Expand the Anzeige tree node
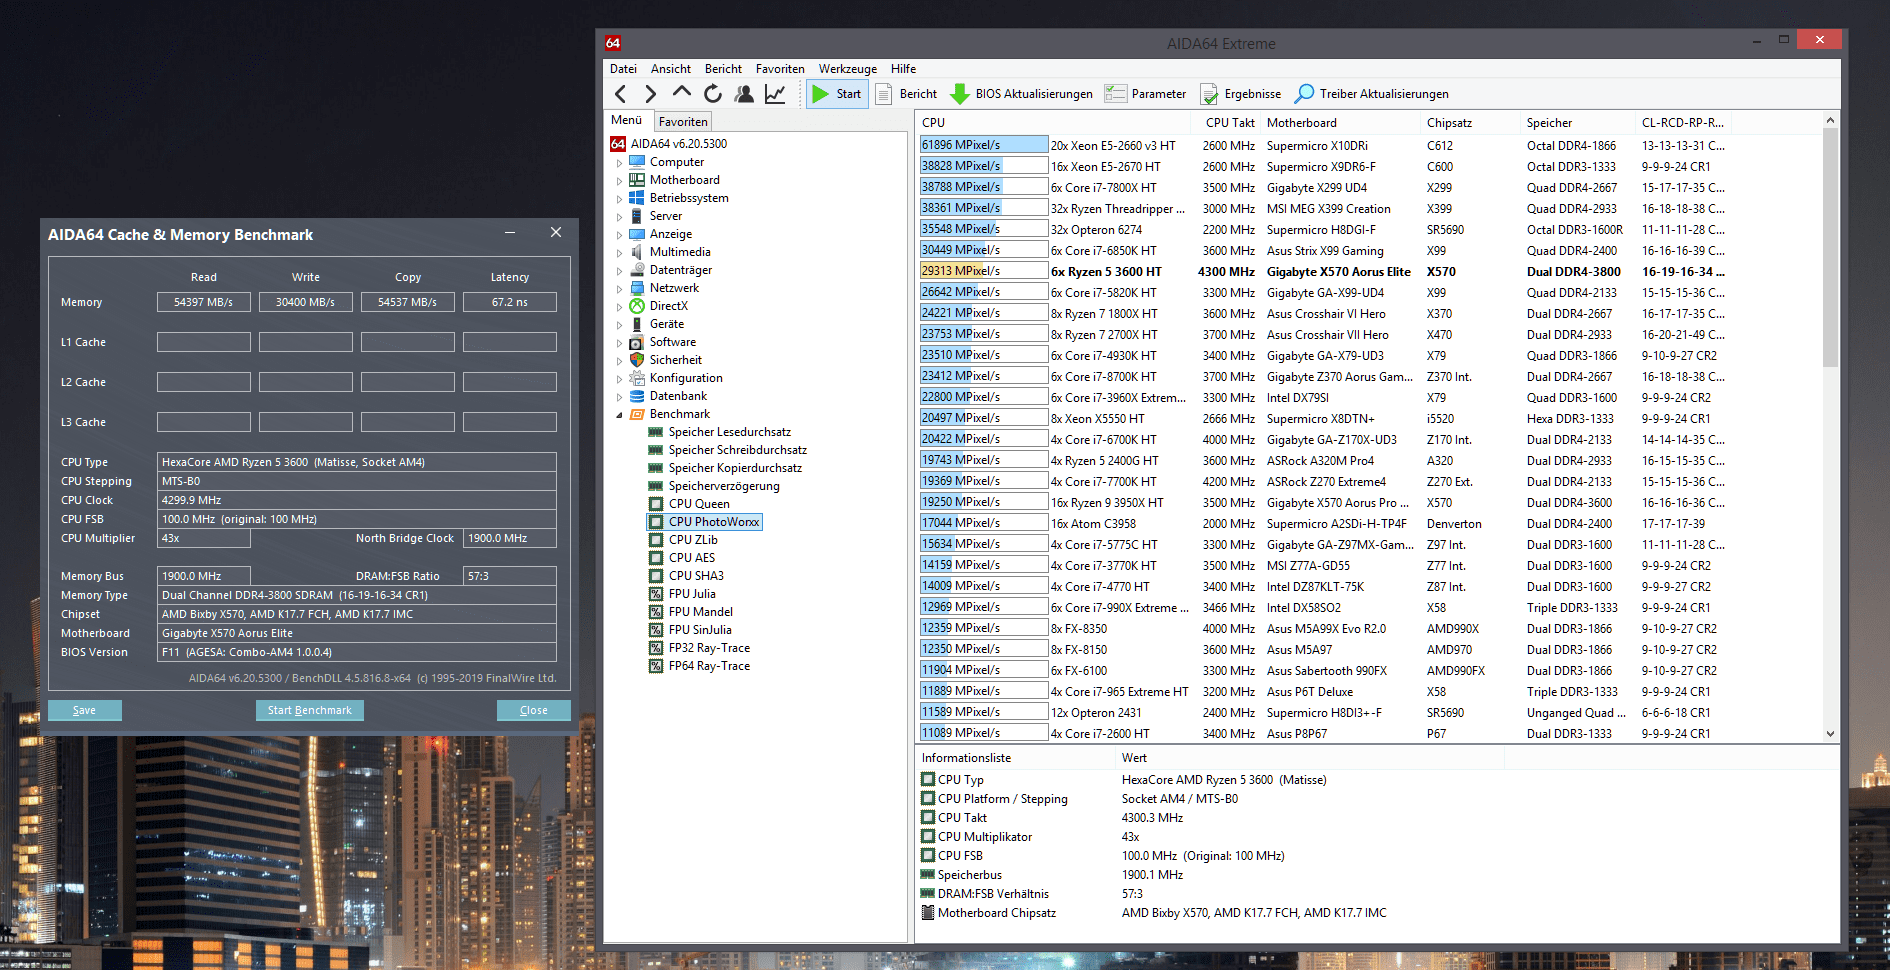This screenshot has height=970, width=1890. point(619,235)
